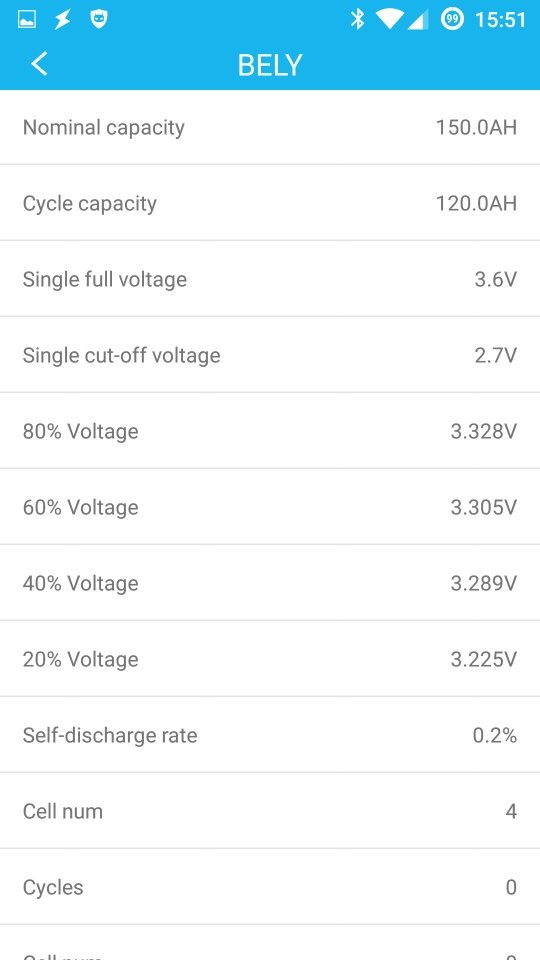540x960 pixels.
Task: Tap the shield cat notification icon
Action: [x=99, y=20]
